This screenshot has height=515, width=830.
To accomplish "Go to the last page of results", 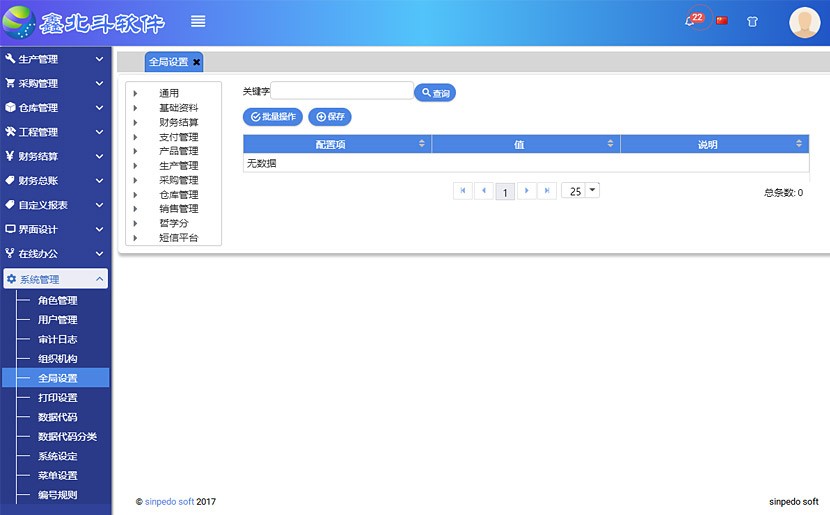I will point(547,190).
